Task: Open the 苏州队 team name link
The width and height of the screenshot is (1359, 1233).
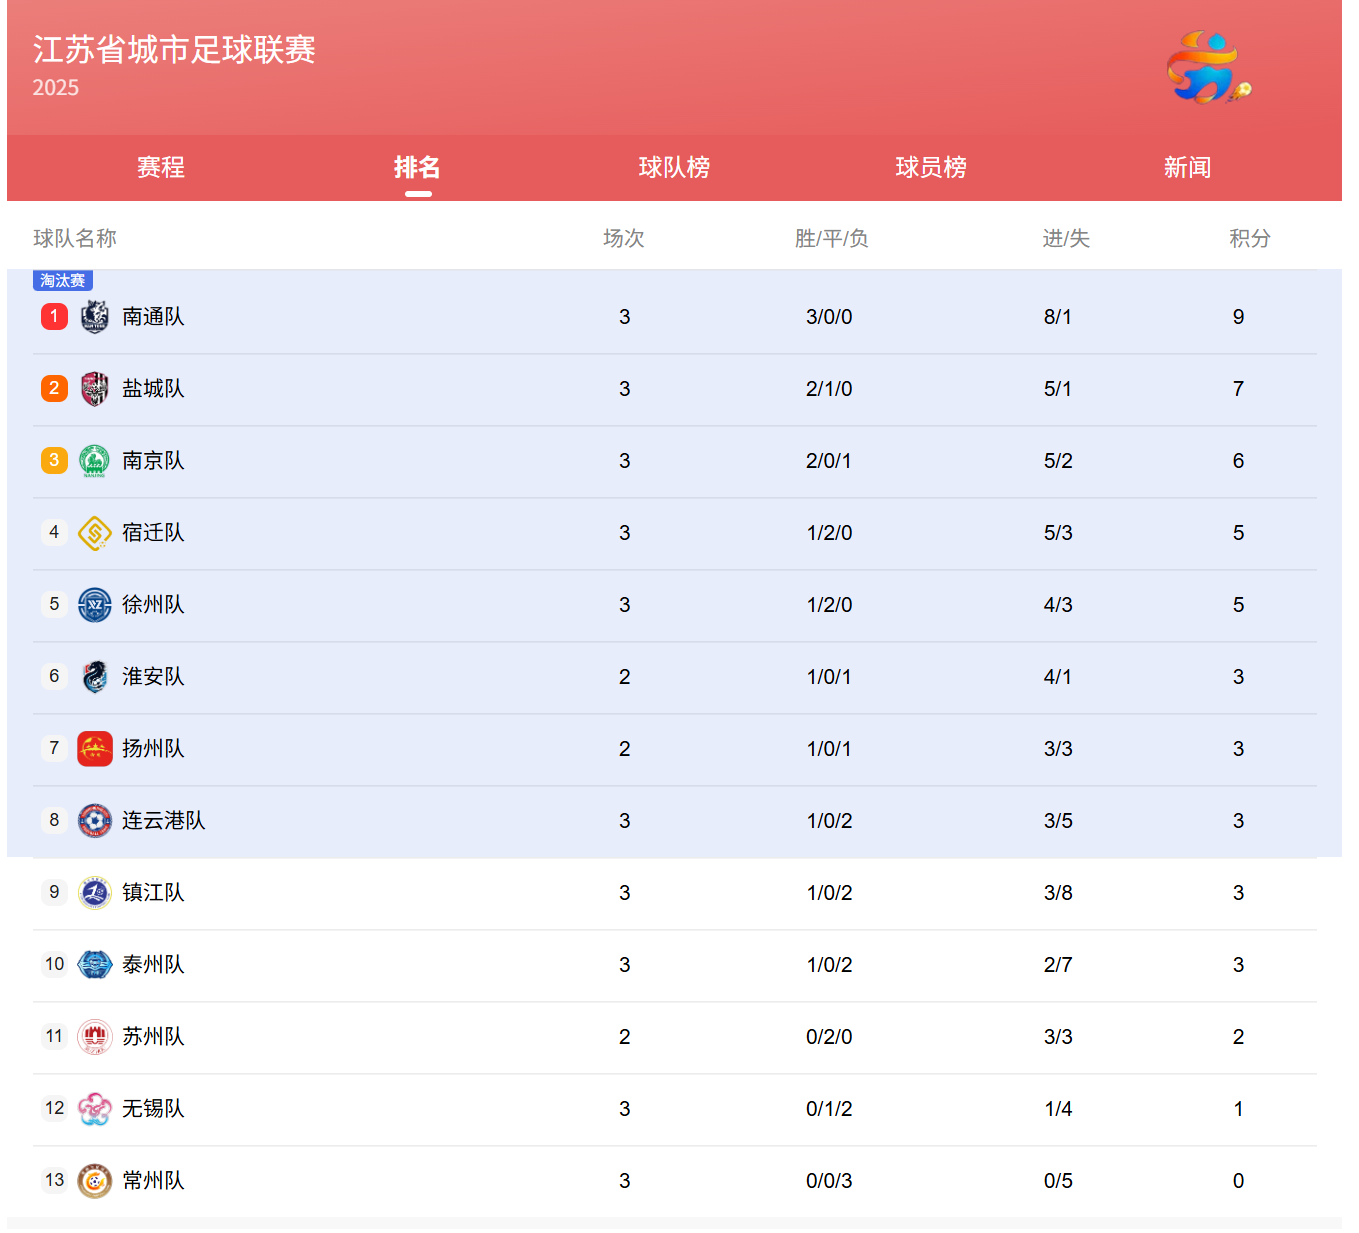Action: click(x=153, y=1037)
